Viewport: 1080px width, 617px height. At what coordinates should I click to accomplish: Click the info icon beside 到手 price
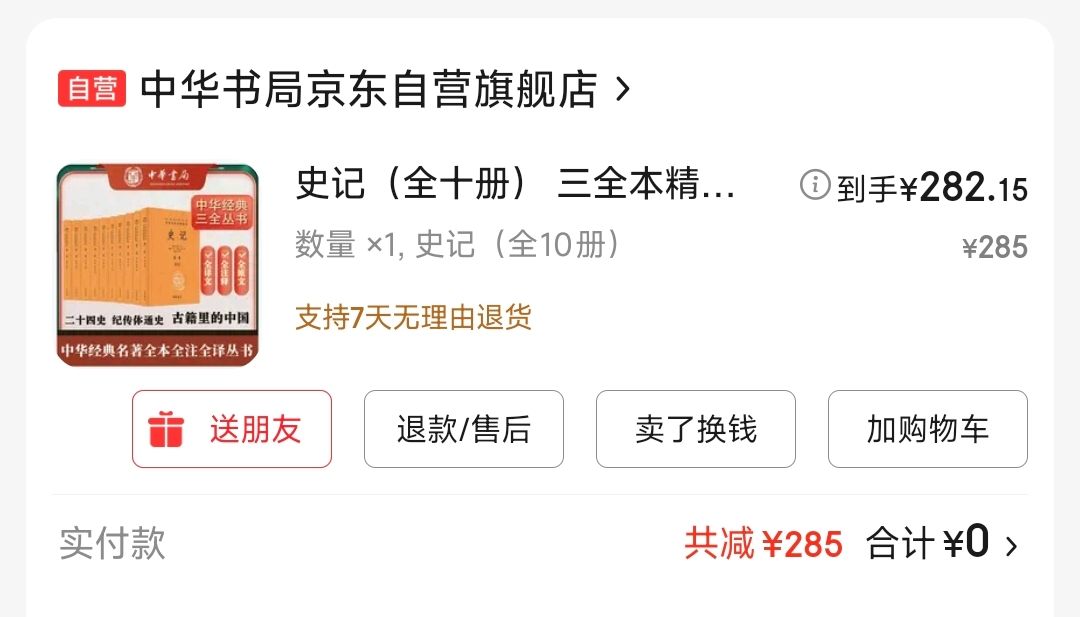tap(815, 185)
